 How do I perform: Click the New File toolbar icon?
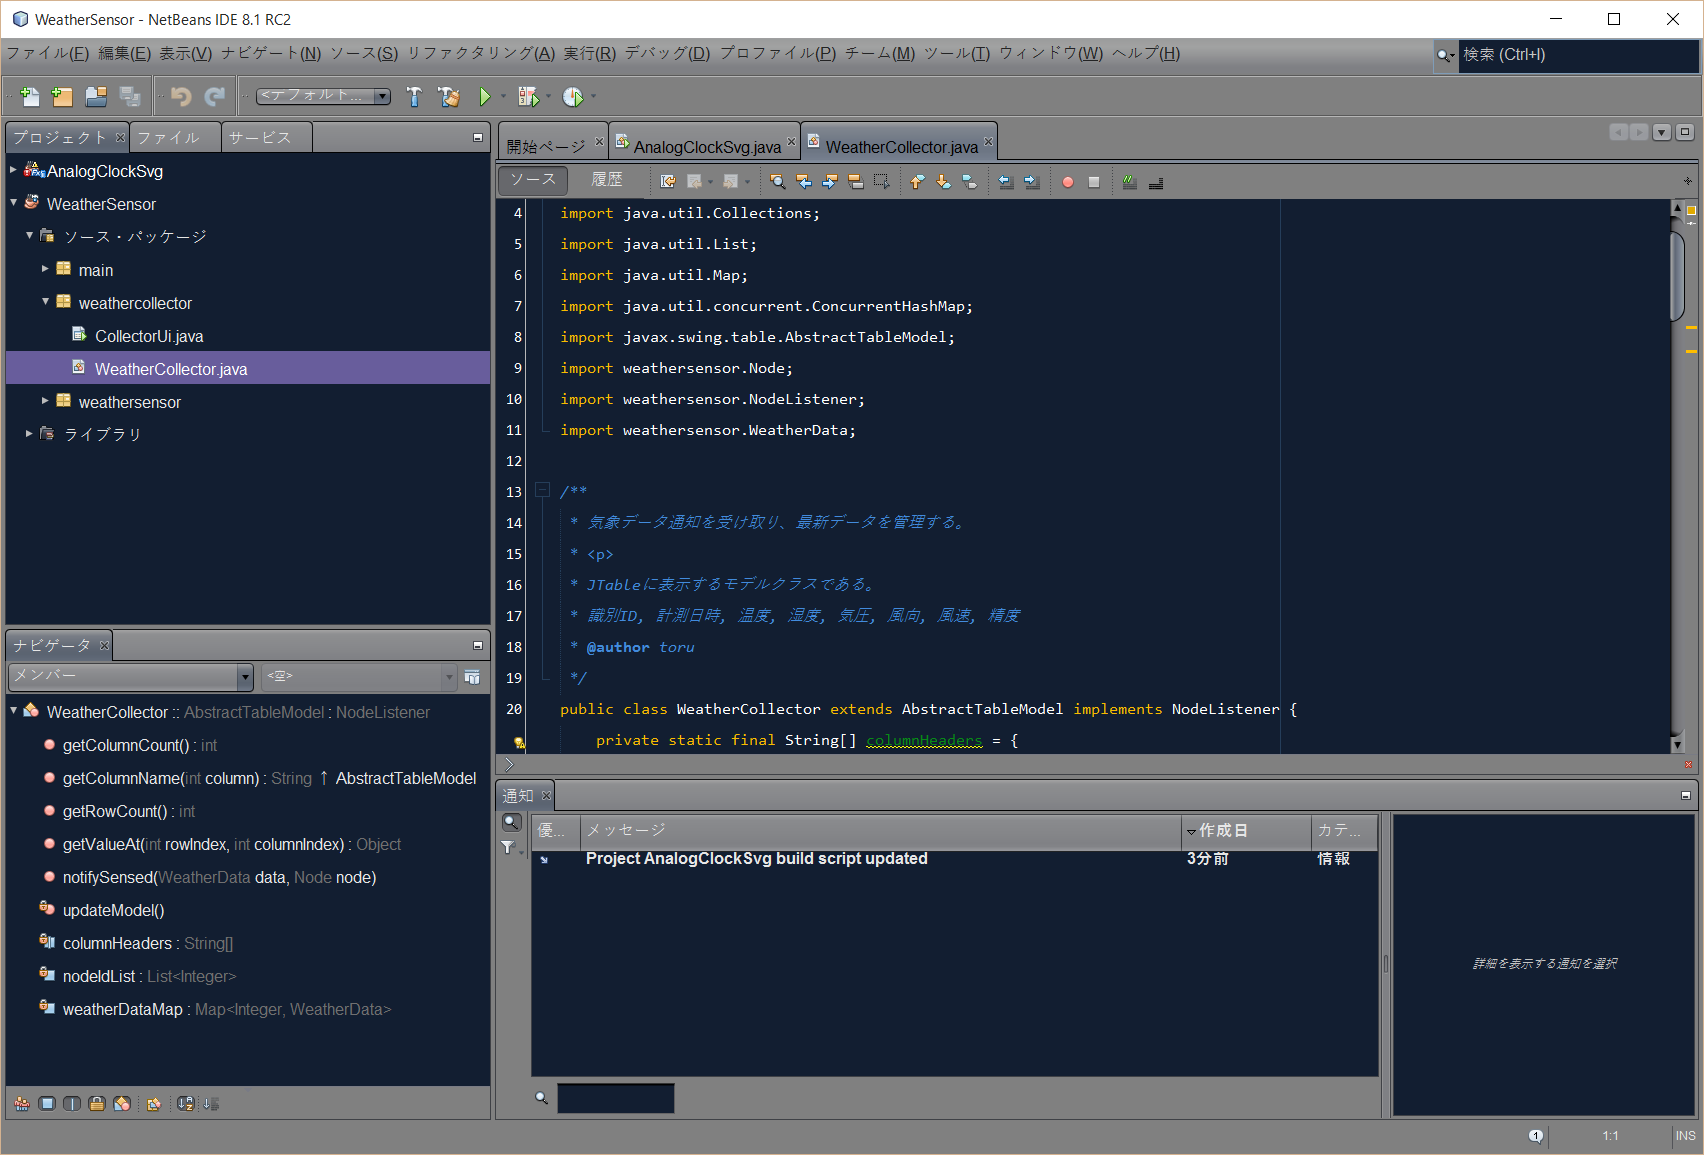click(x=30, y=97)
